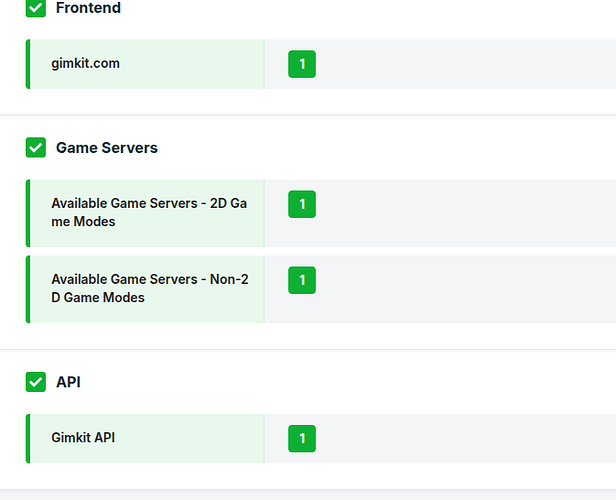Click the 2D Game Modes status badge

tap(301, 205)
